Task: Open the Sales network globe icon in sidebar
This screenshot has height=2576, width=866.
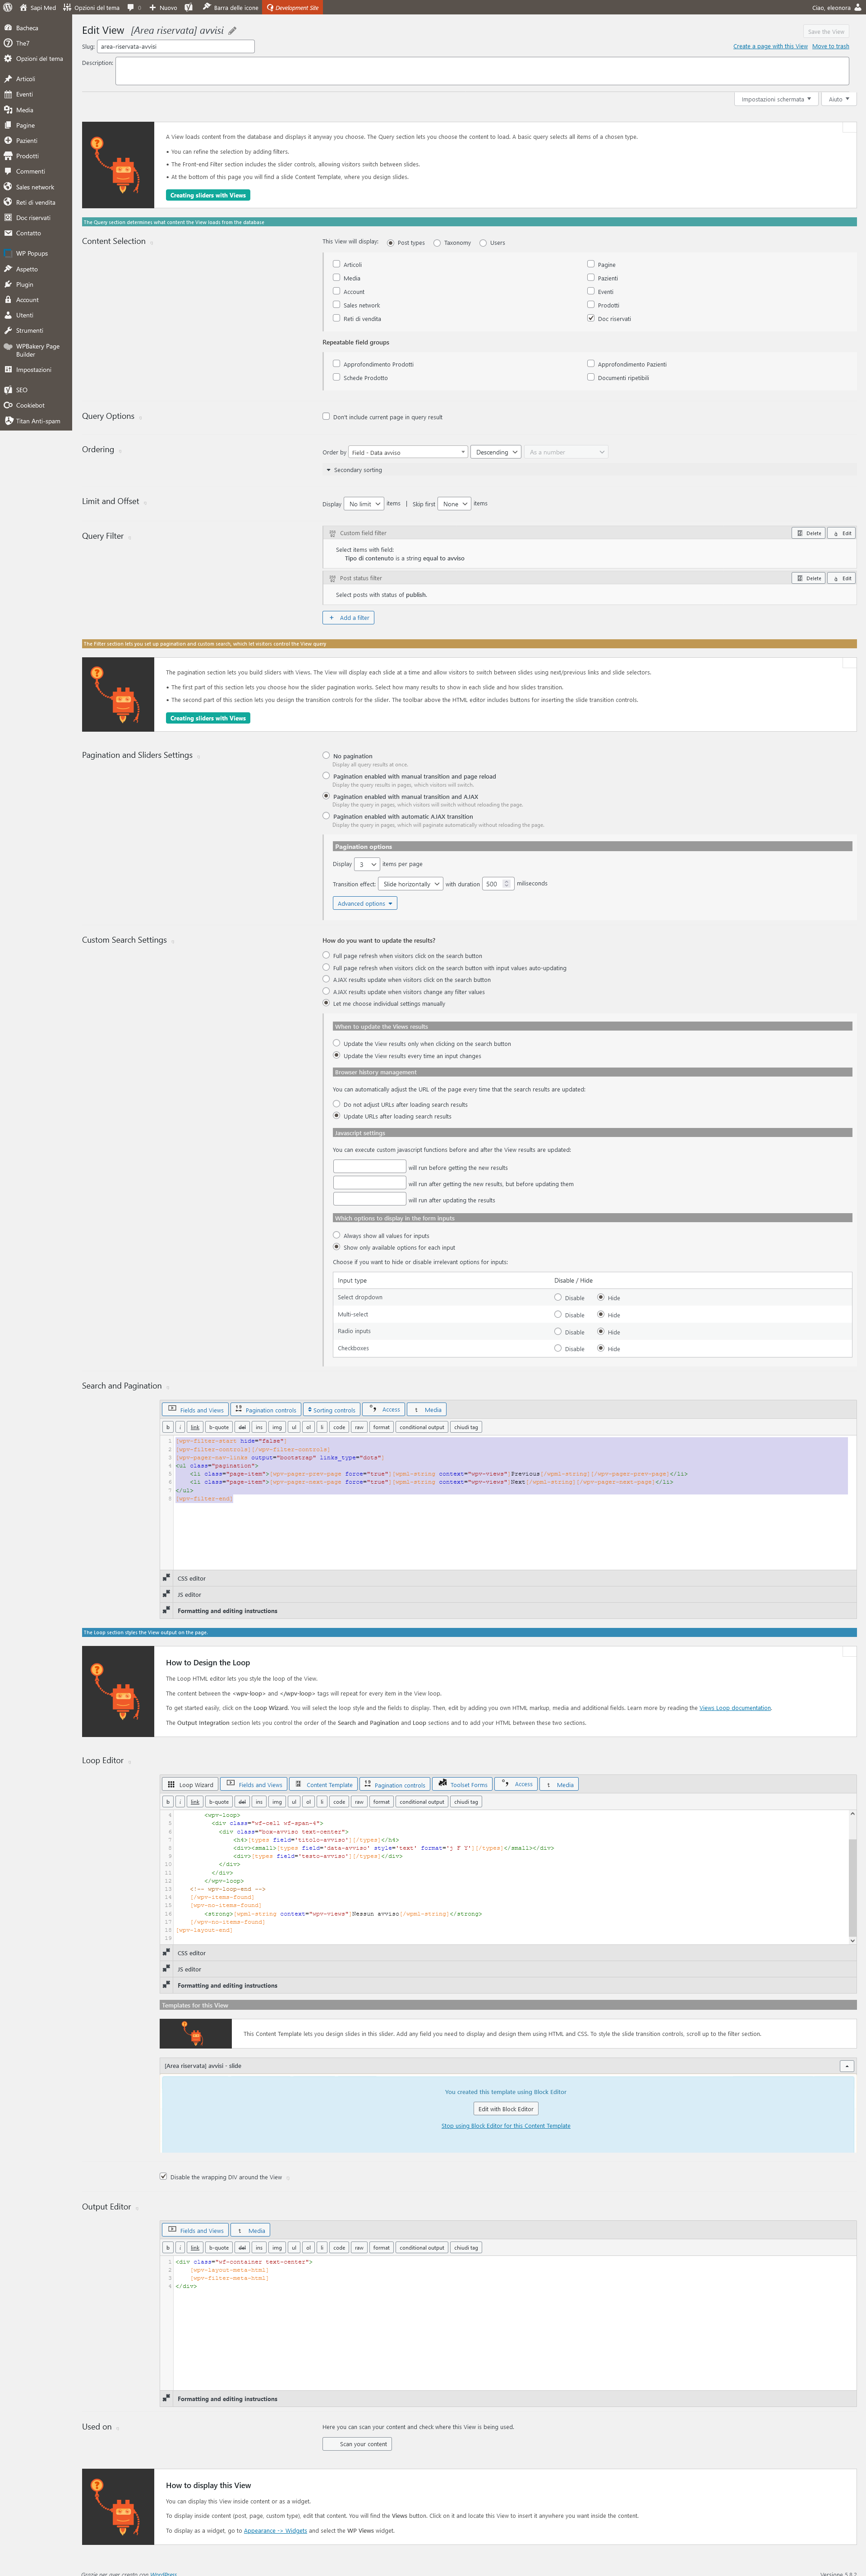Action: pyautogui.click(x=8, y=187)
